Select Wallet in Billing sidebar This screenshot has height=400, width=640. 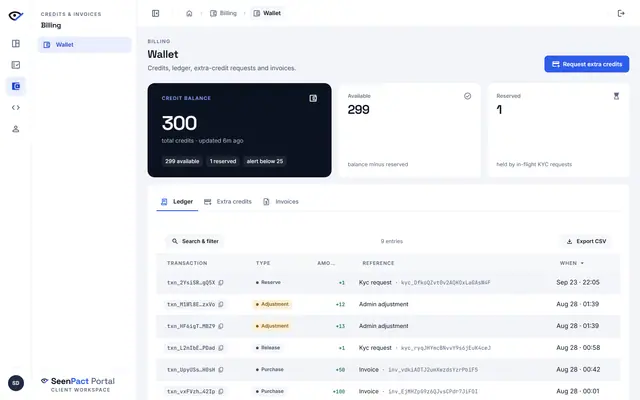(84, 45)
